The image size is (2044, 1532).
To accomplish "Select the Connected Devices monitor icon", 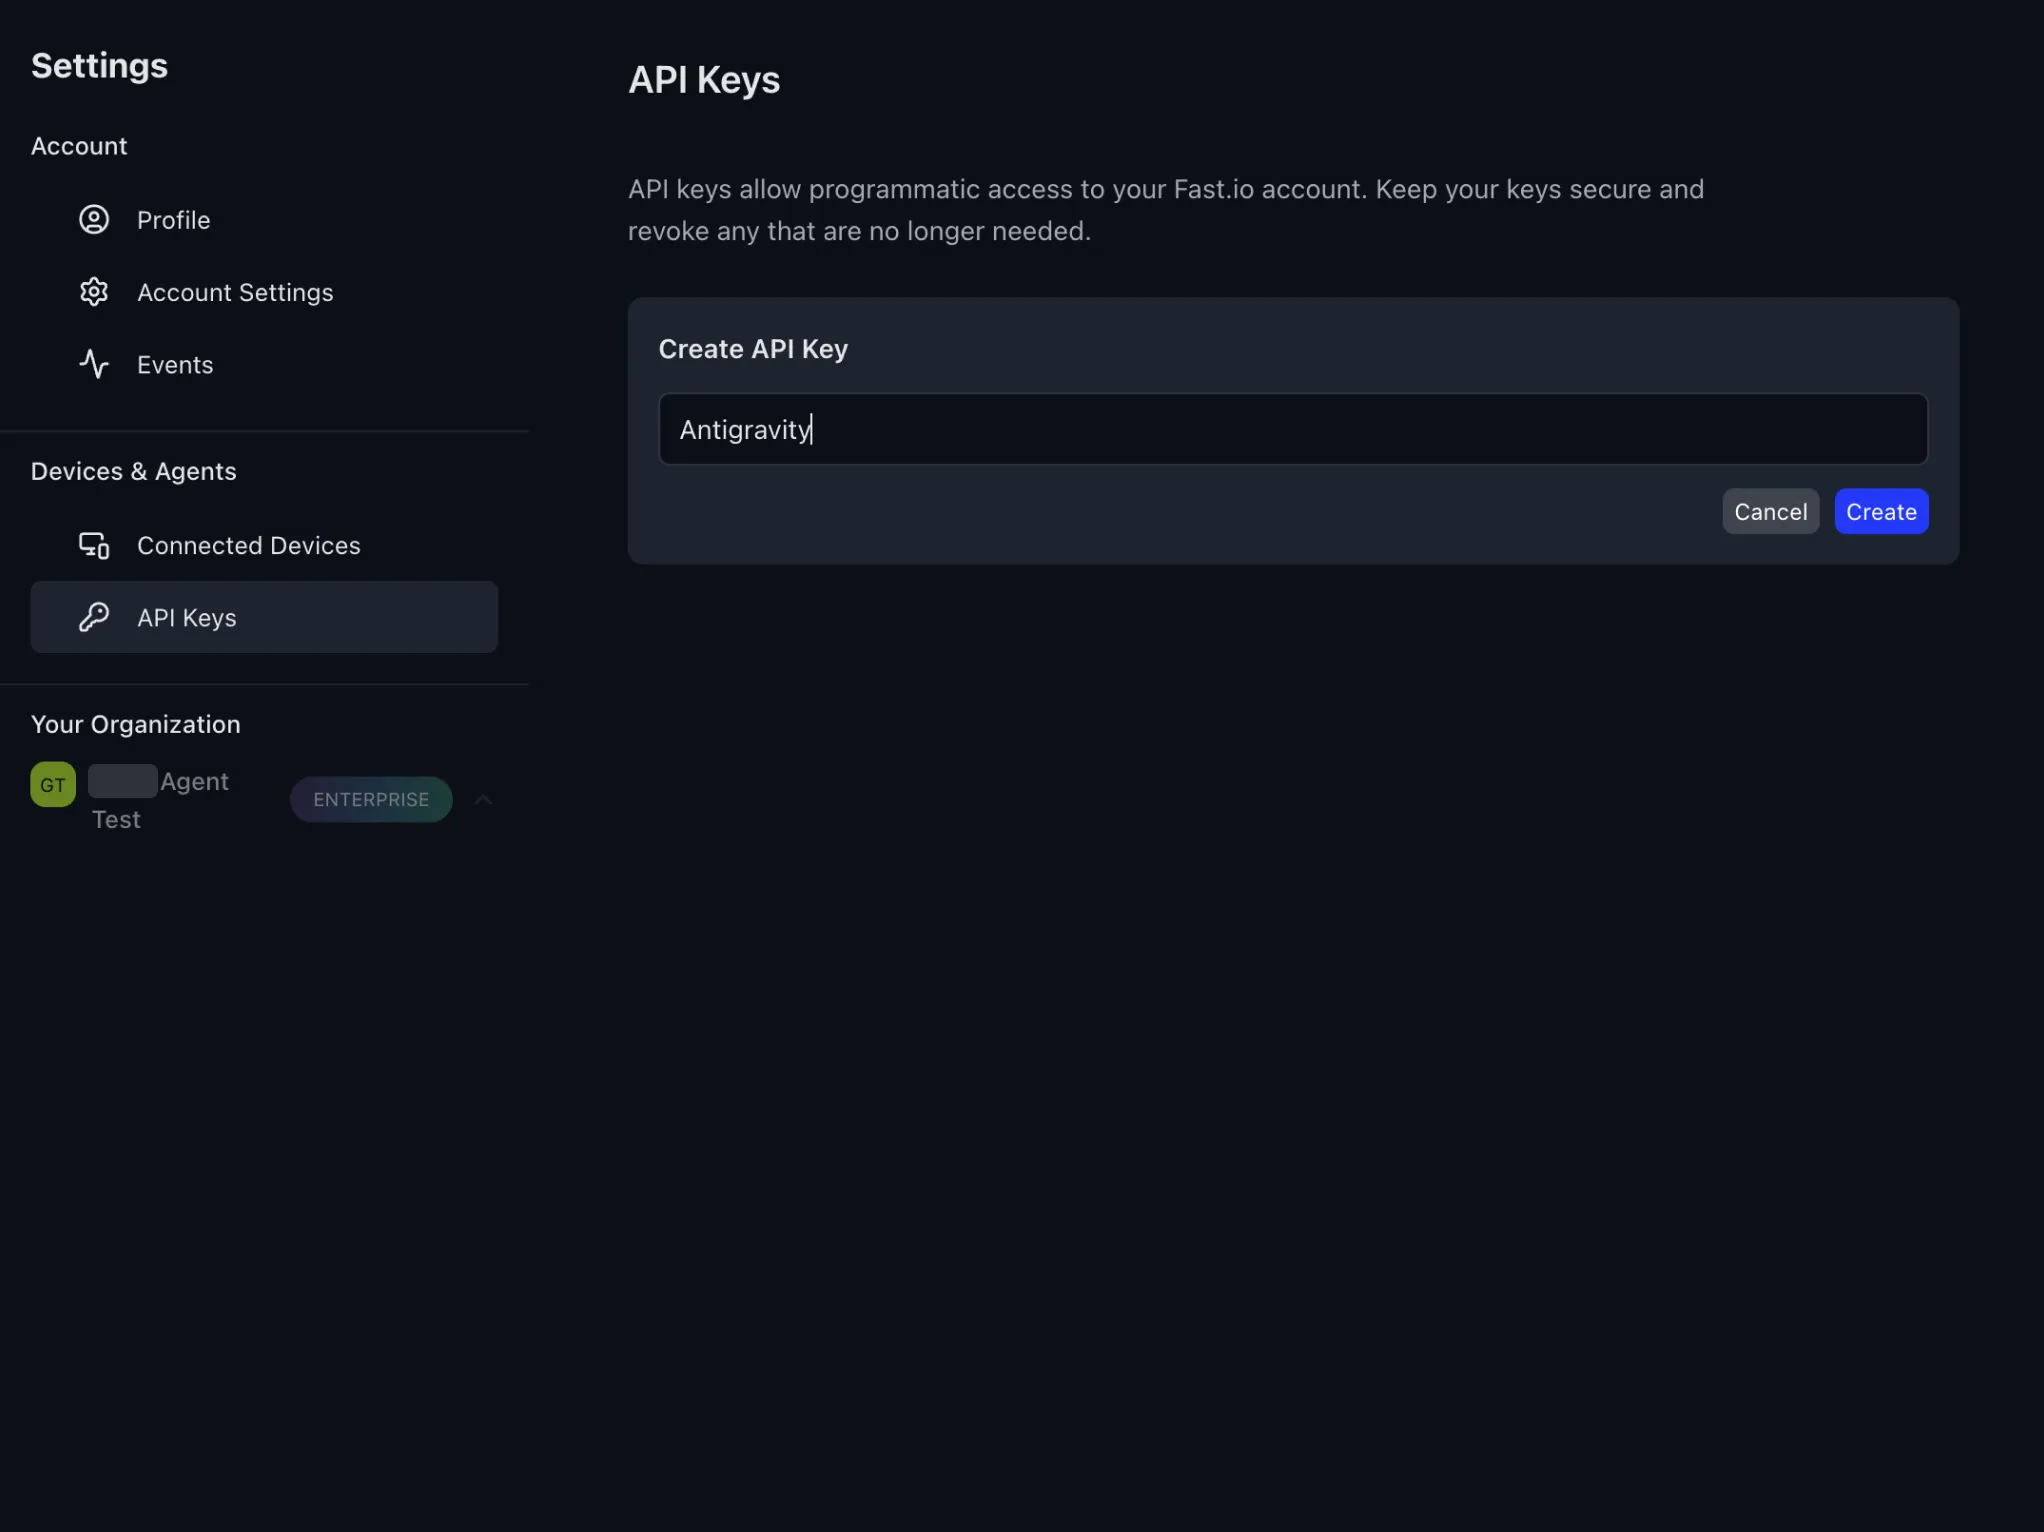I will pyautogui.click(x=93, y=545).
